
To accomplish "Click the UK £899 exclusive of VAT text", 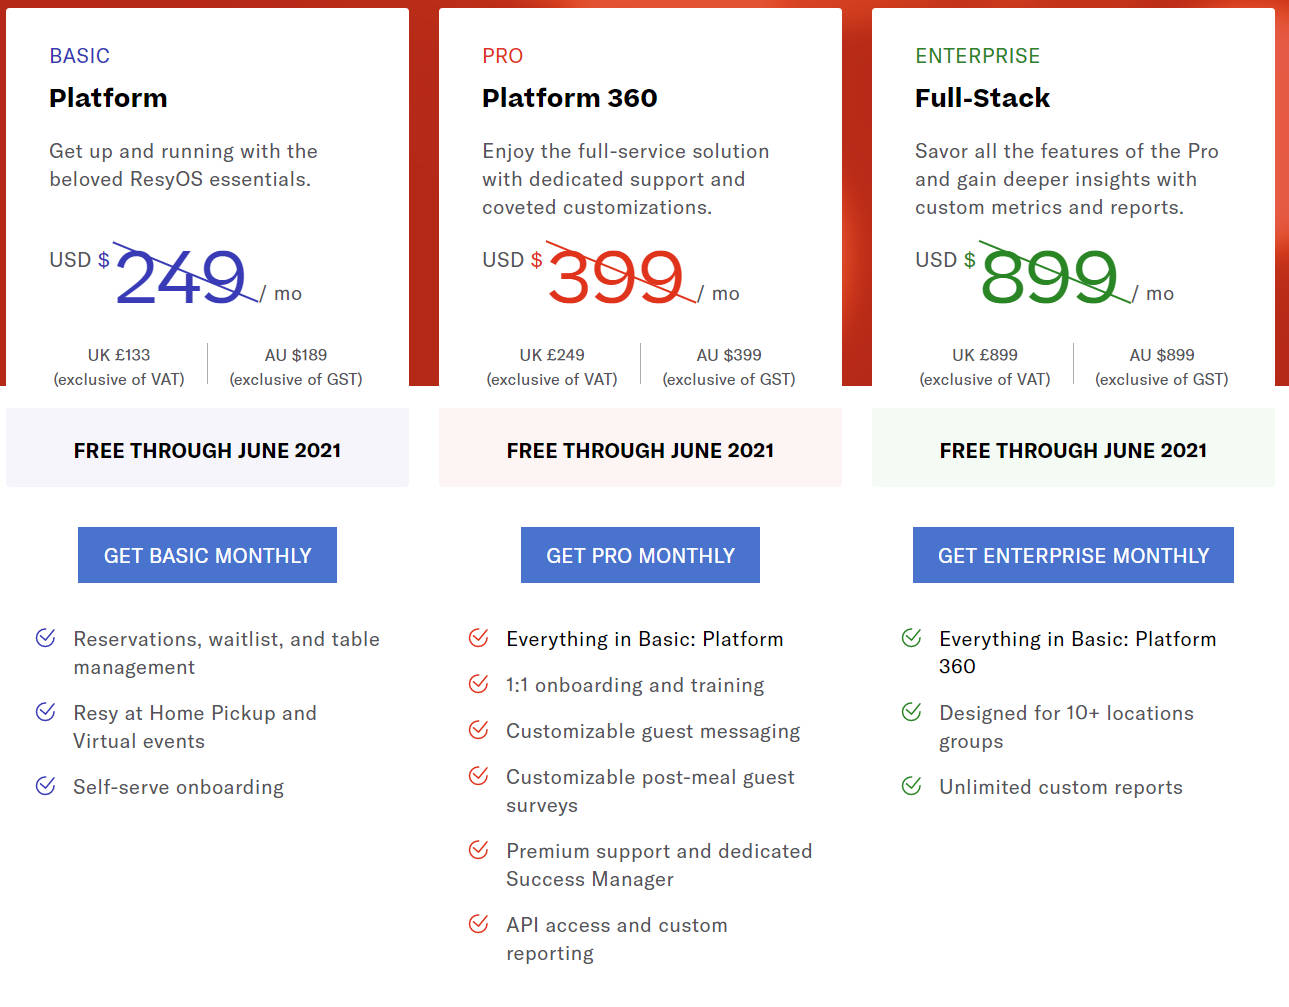I will (984, 365).
